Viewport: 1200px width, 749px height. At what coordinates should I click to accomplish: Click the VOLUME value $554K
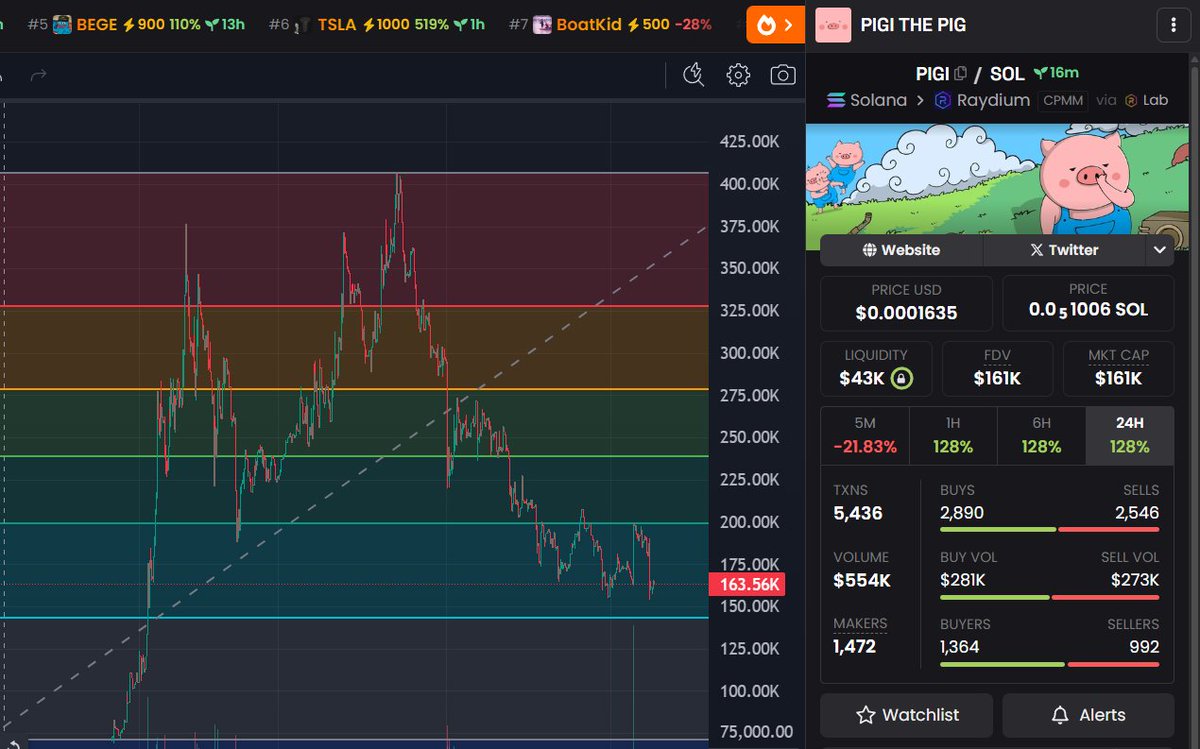pyautogui.click(x=862, y=580)
